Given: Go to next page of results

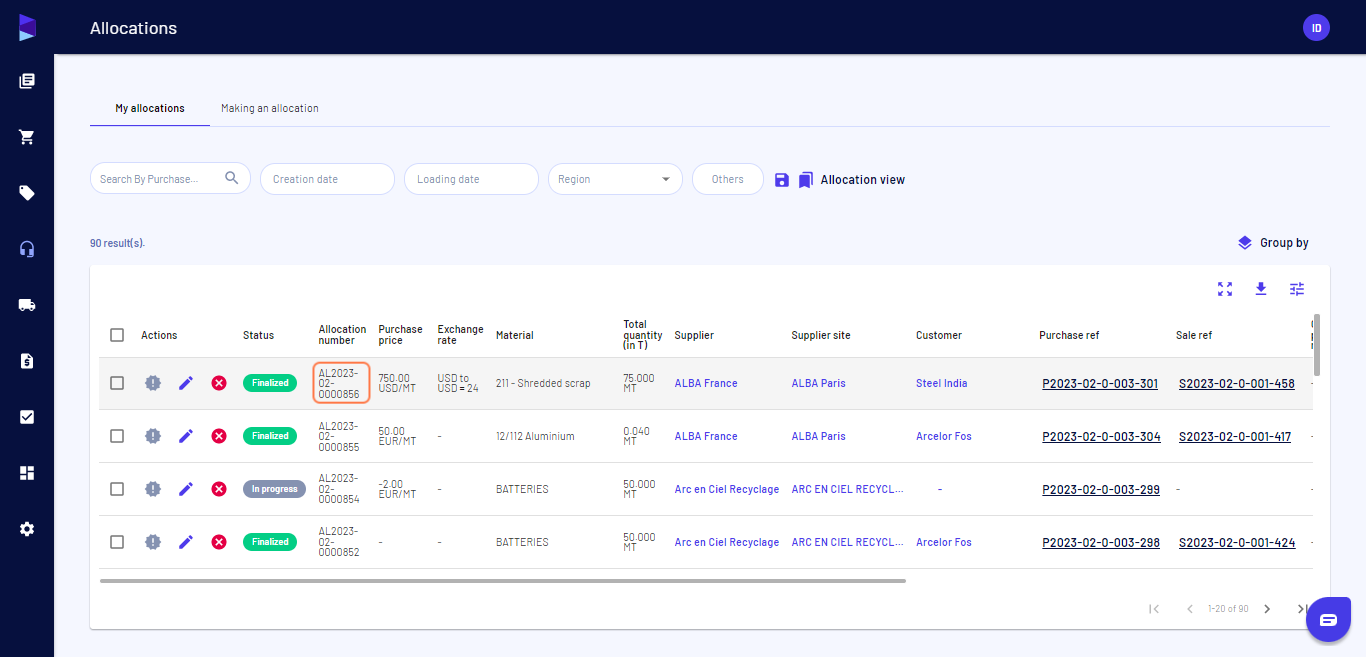Looking at the screenshot, I should point(1267,609).
